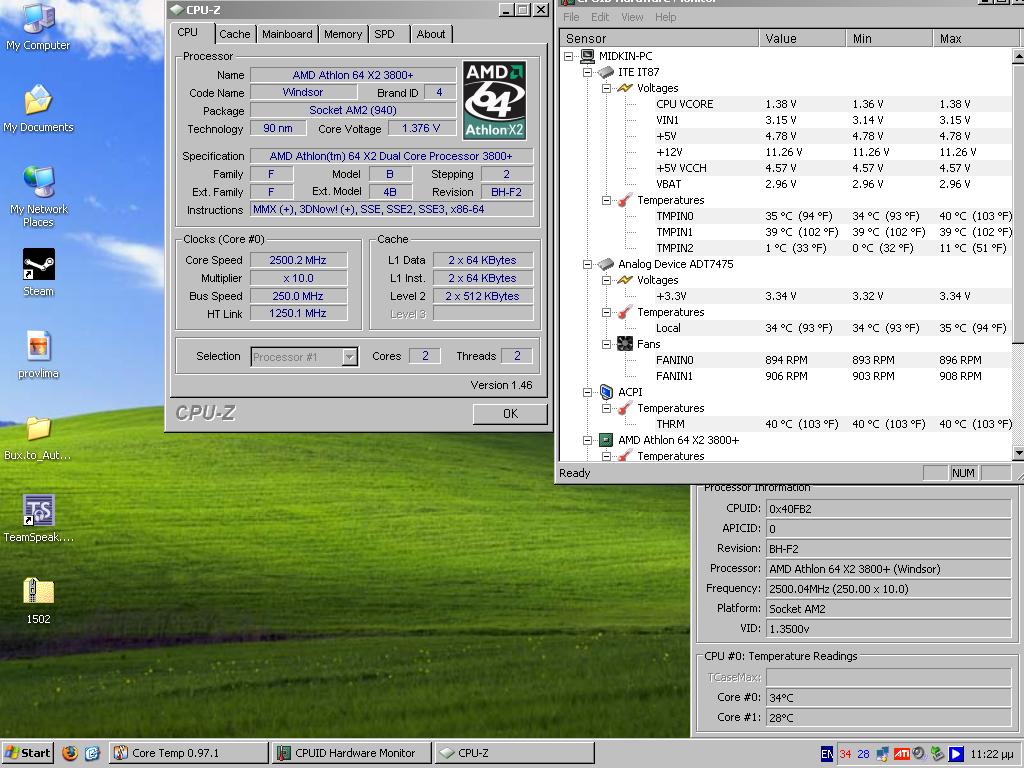The height and width of the screenshot is (768, 1024).
Task: Open the My Computer desktop icon
Action: pyautogui.click(x=38, y=26)
